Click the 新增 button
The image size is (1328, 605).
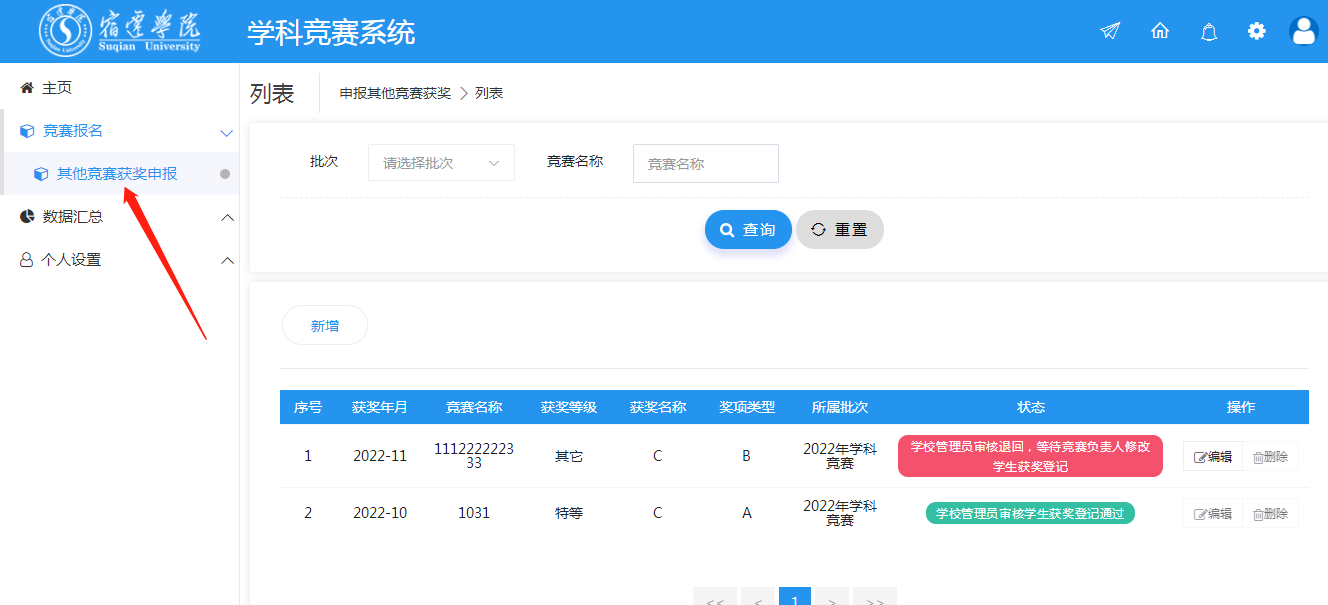point(325,326)
